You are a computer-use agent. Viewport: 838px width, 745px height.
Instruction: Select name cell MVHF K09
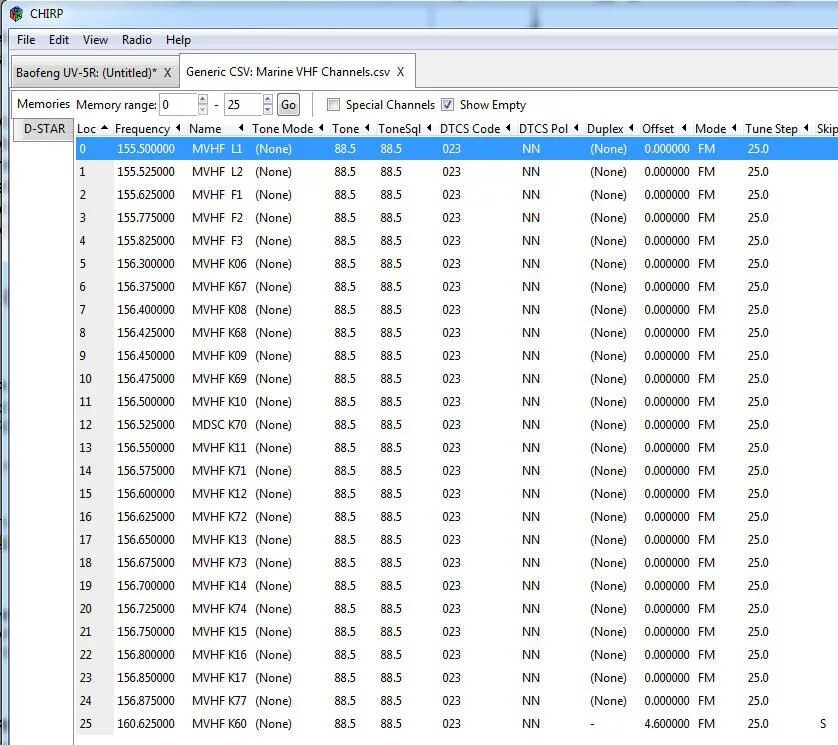219,356
